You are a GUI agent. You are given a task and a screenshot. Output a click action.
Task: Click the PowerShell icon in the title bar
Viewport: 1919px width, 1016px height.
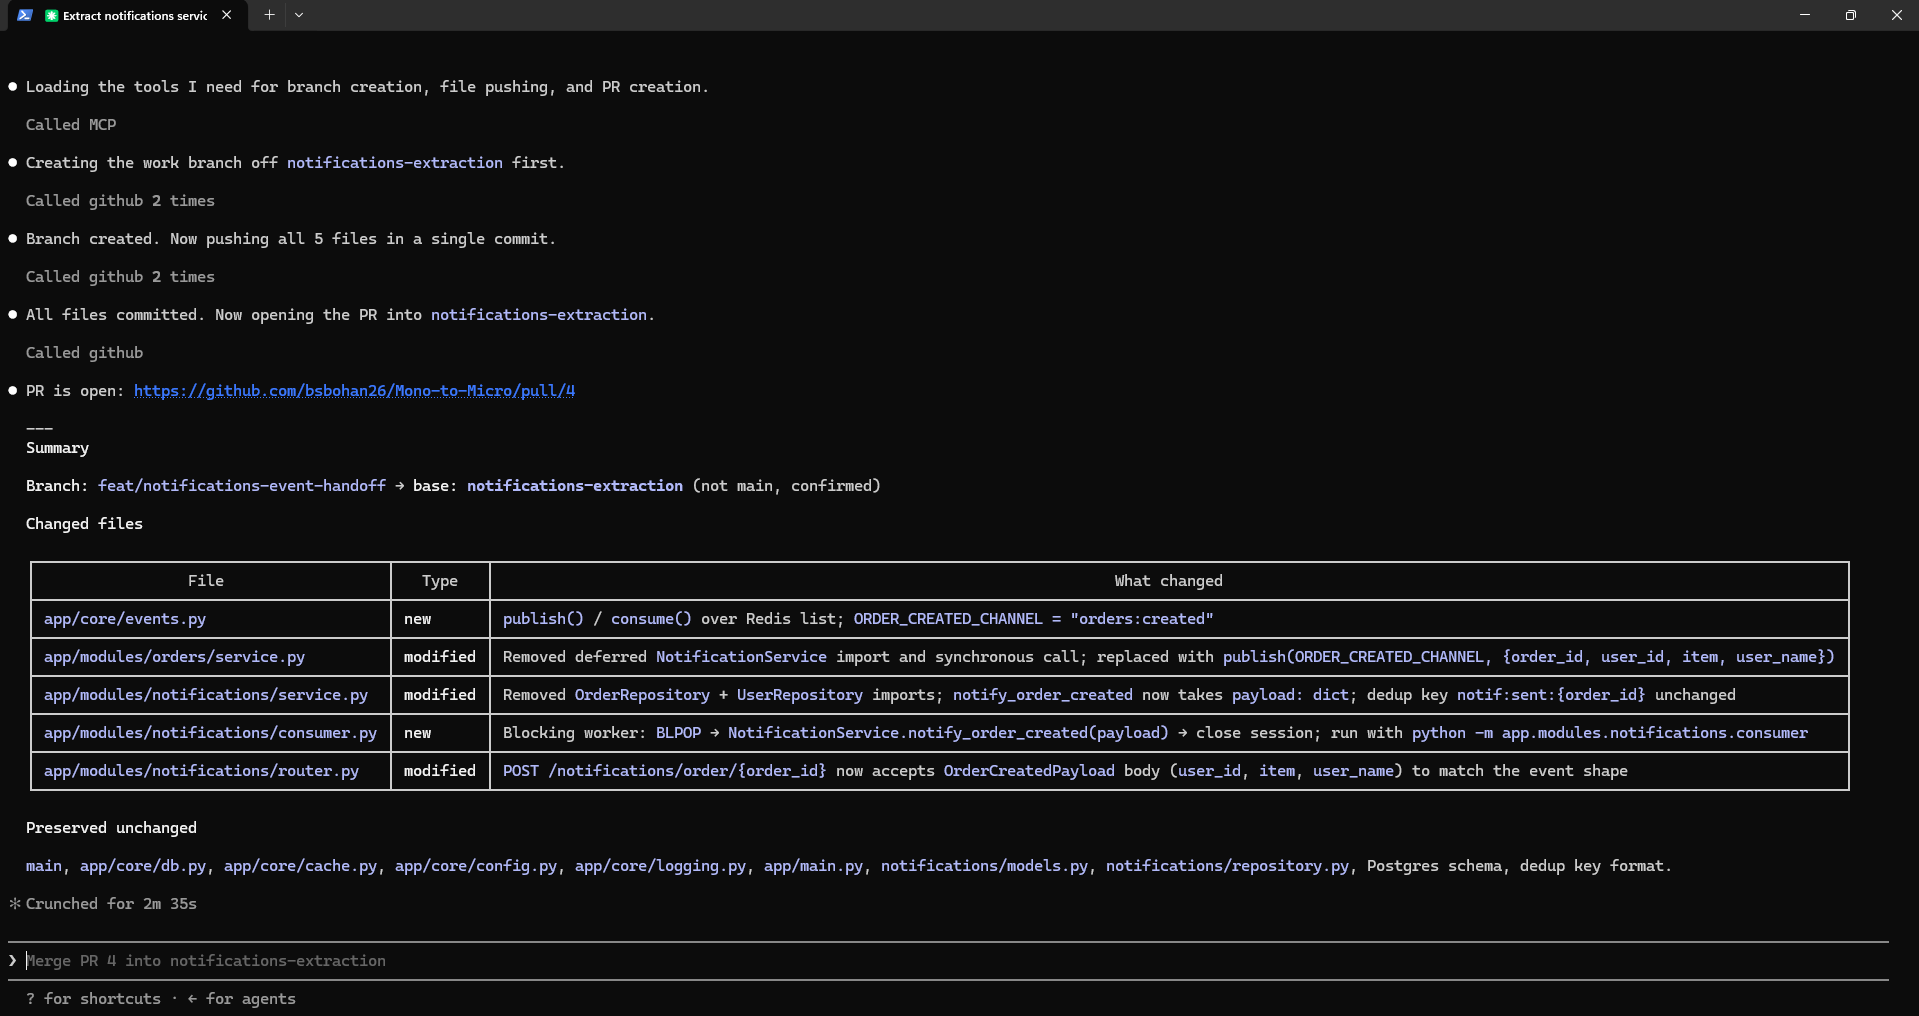pos(25,15)
